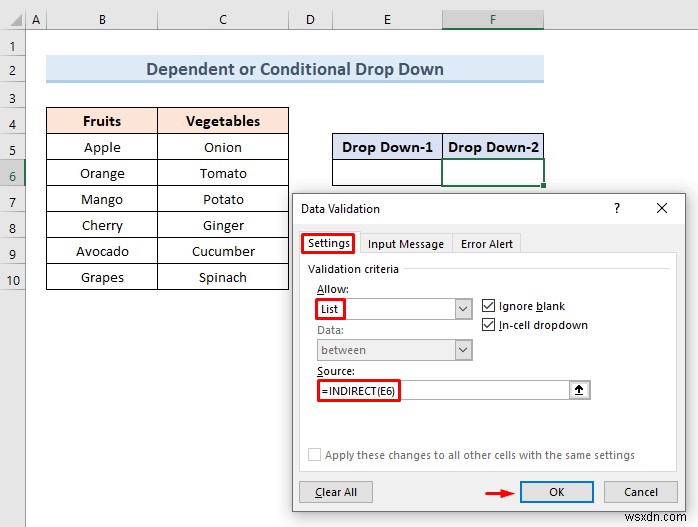Select the Grapes cell

(102, 277)
